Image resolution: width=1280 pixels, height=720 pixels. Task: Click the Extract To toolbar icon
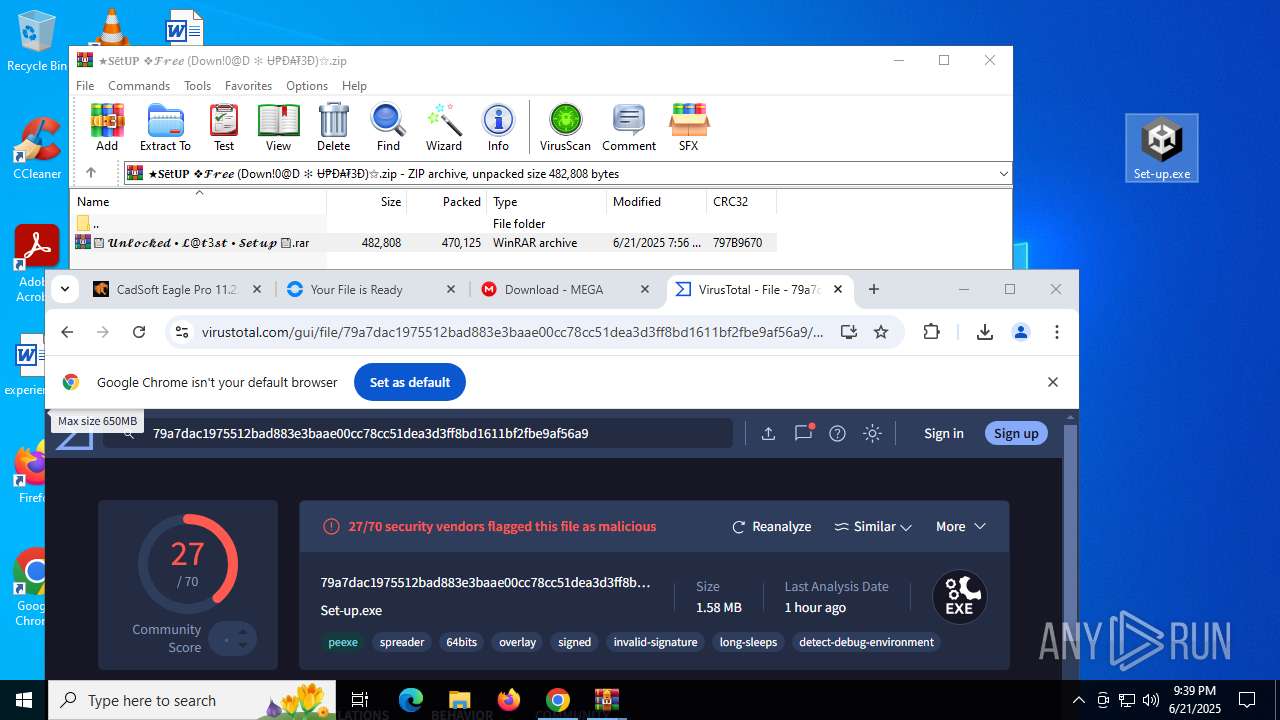click(165, 127)
